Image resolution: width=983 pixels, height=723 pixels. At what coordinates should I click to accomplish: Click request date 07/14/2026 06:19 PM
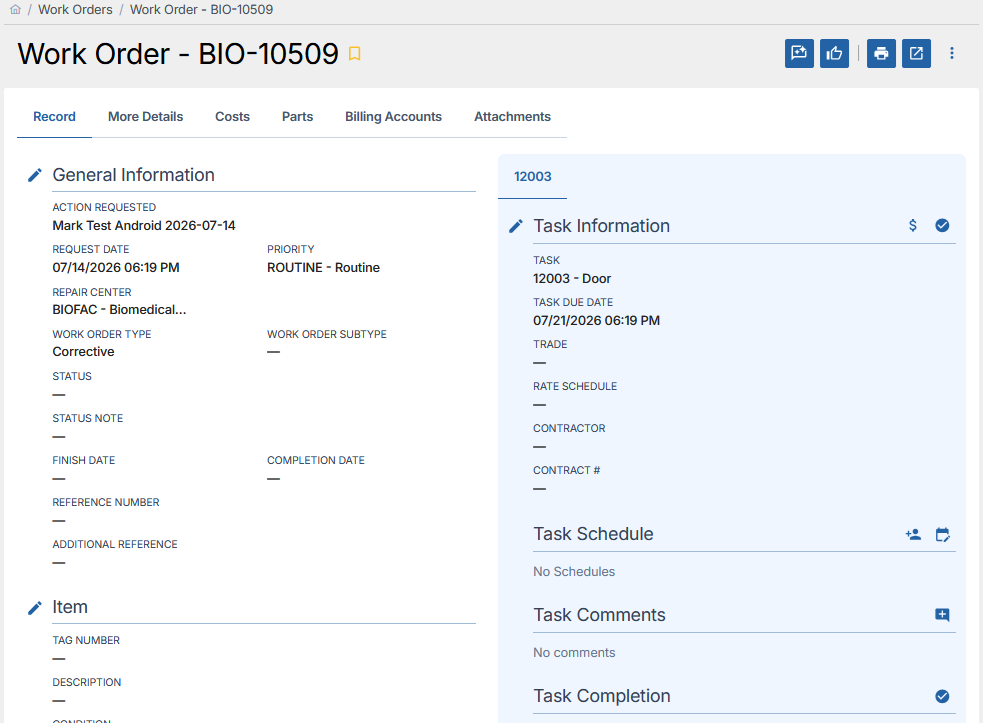(x=116, y=268)
